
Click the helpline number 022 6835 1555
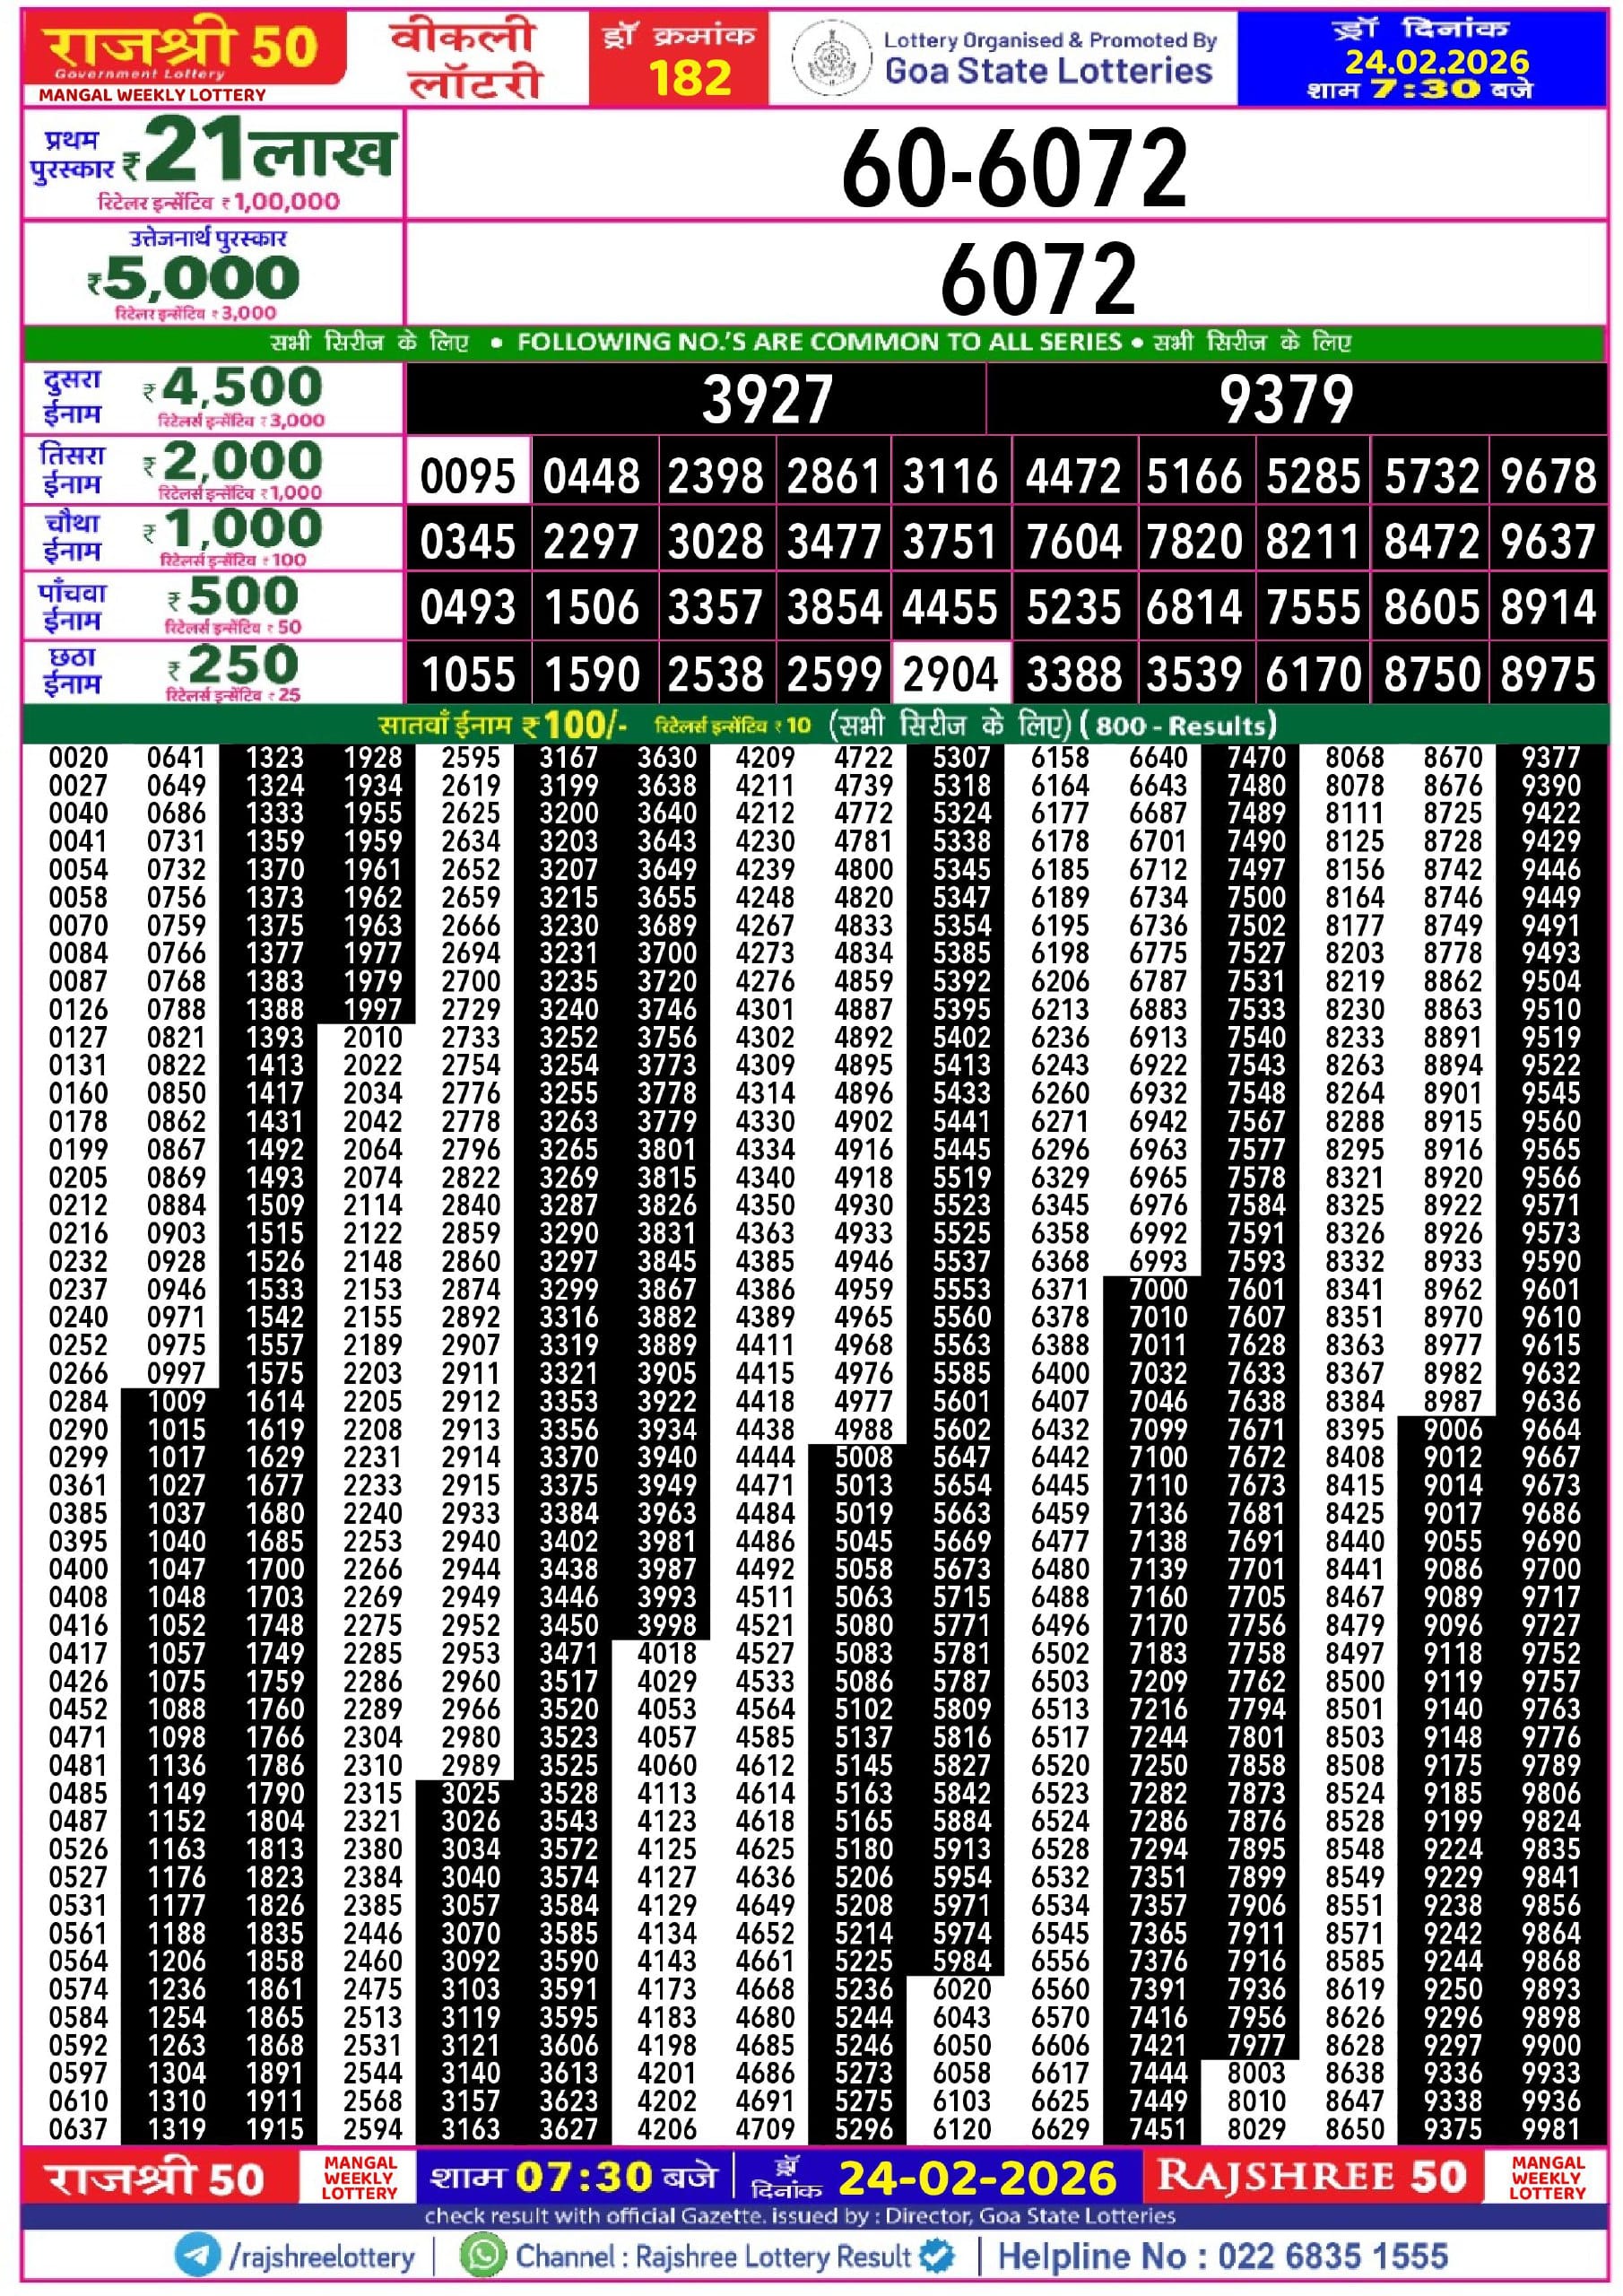(x=1222, y=2256)
